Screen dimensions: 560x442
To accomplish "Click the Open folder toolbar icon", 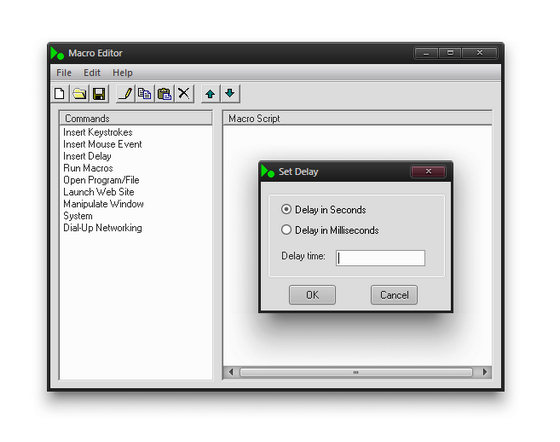I will 79,94.
